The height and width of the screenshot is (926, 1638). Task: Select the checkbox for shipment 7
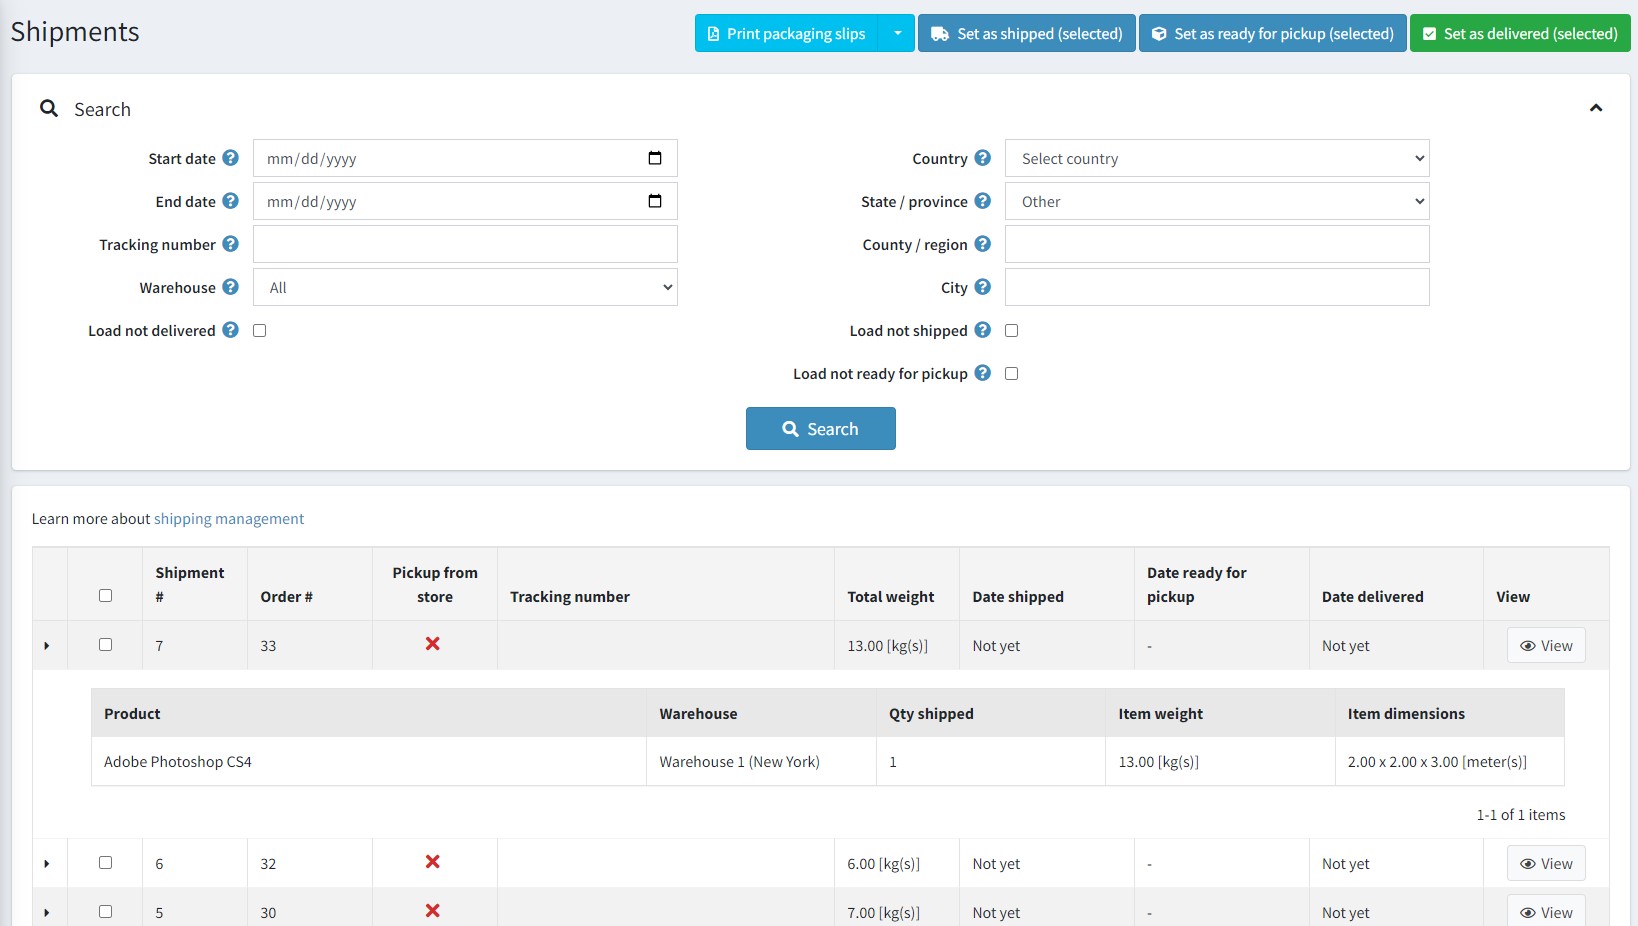tap(105, 645)
